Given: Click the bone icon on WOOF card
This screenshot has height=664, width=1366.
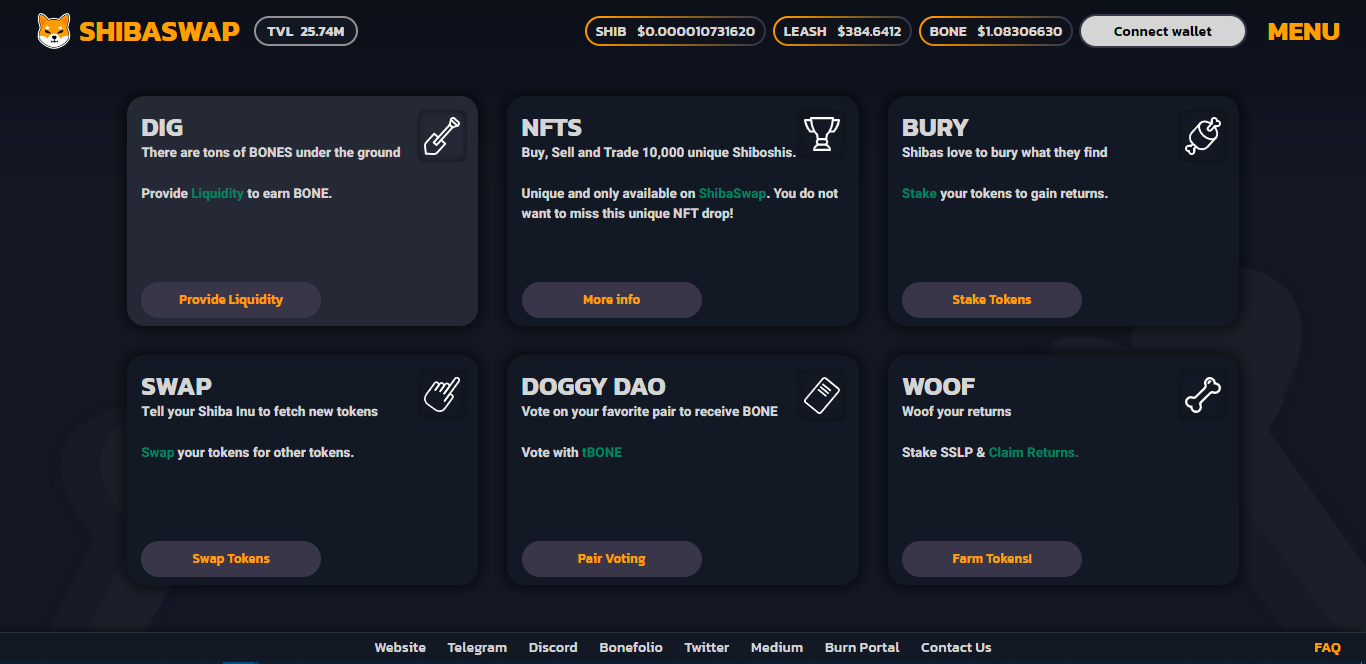Looking at the screenshot, I should pyautogui.click(x=1203, y=394).
